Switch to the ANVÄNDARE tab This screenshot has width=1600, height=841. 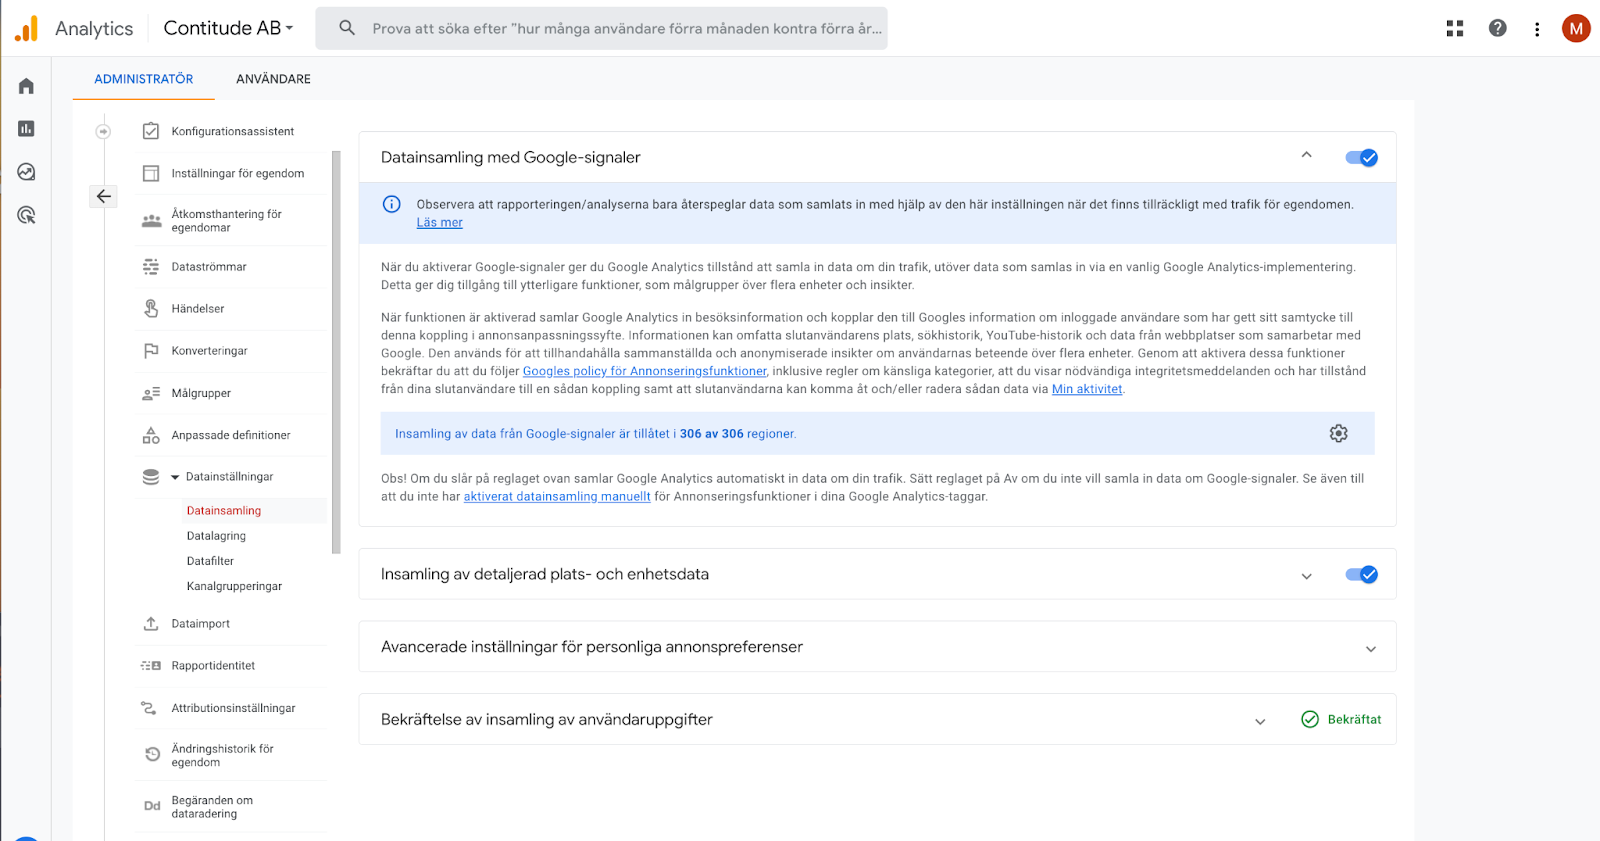point(273,79)
